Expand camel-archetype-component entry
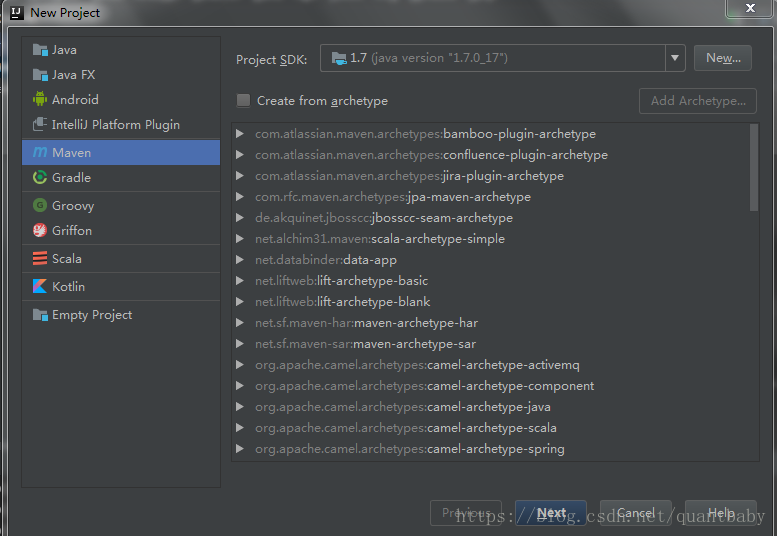Image resolution: width=777 pixels, height=536 pixels. coord(240,385)
